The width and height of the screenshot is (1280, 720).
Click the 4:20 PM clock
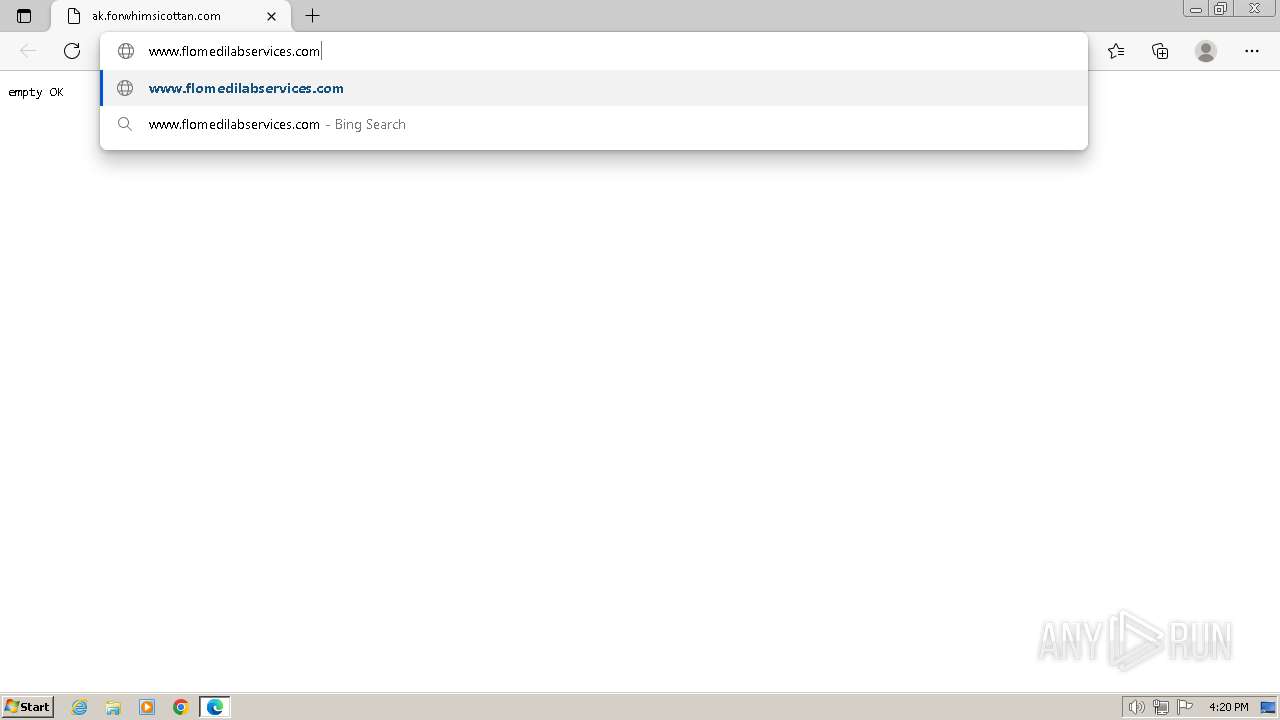[x=1228, y=707]
